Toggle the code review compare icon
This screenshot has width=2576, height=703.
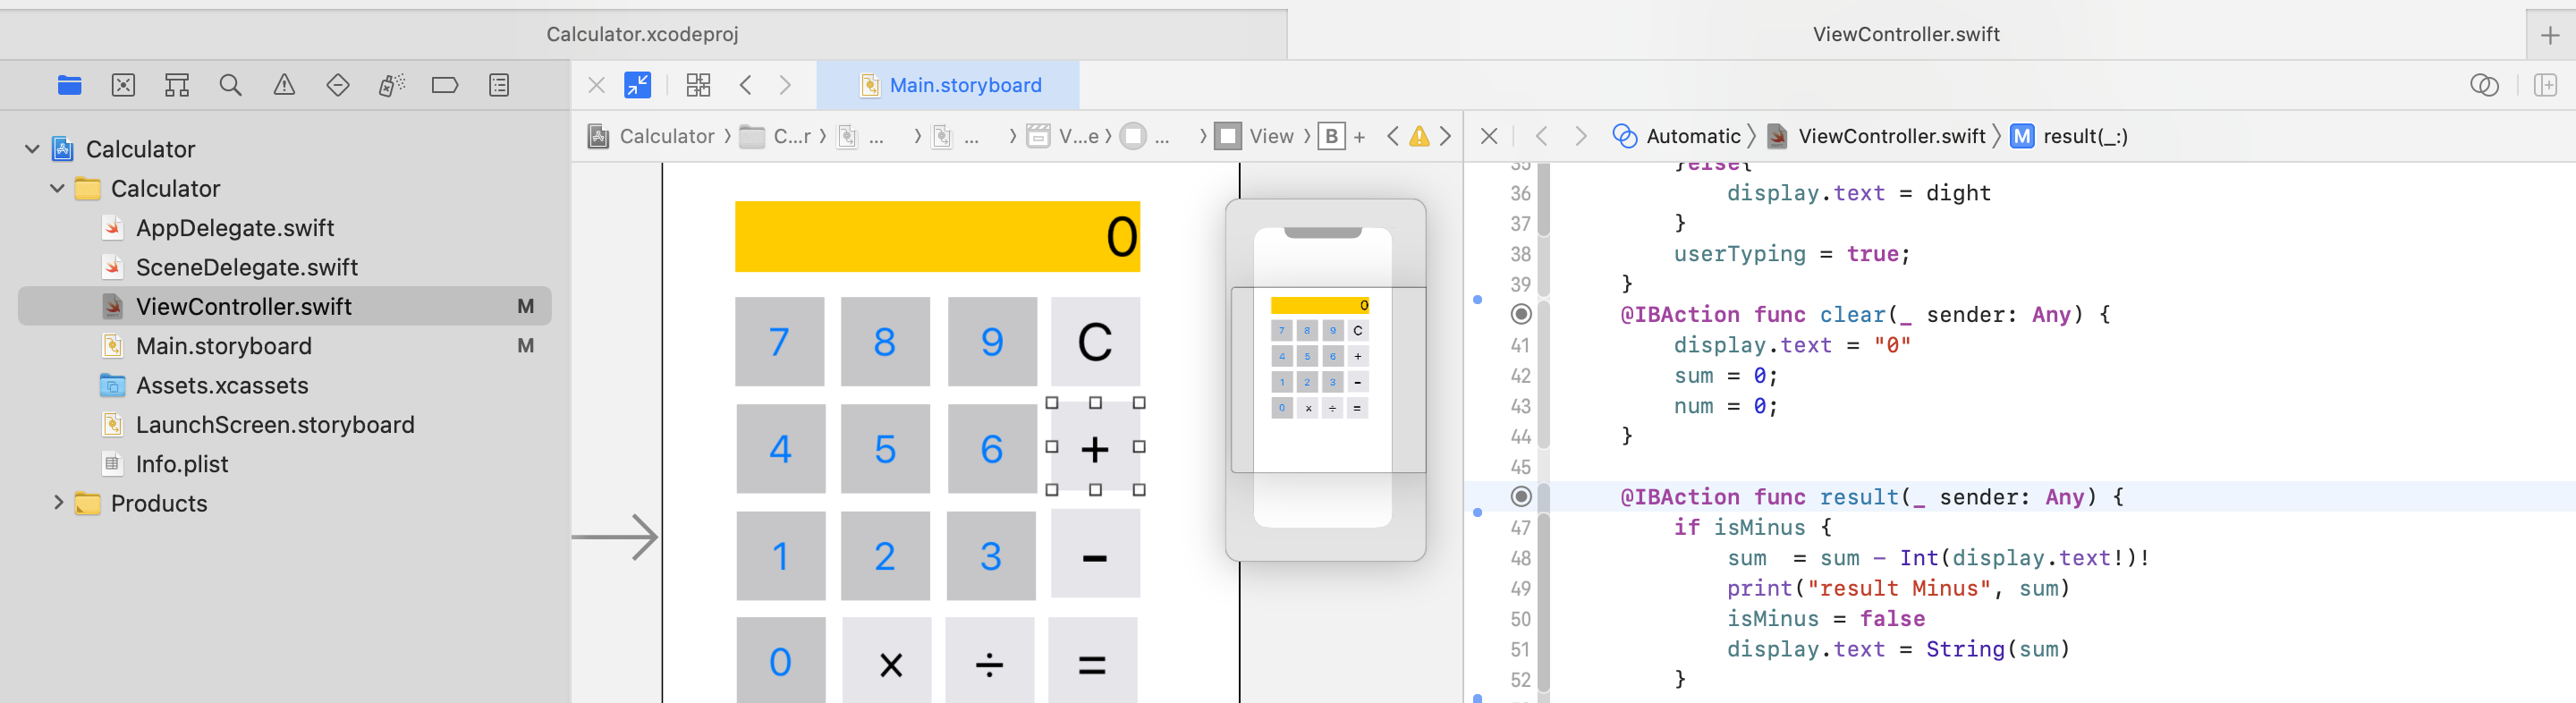point(2484,85)
